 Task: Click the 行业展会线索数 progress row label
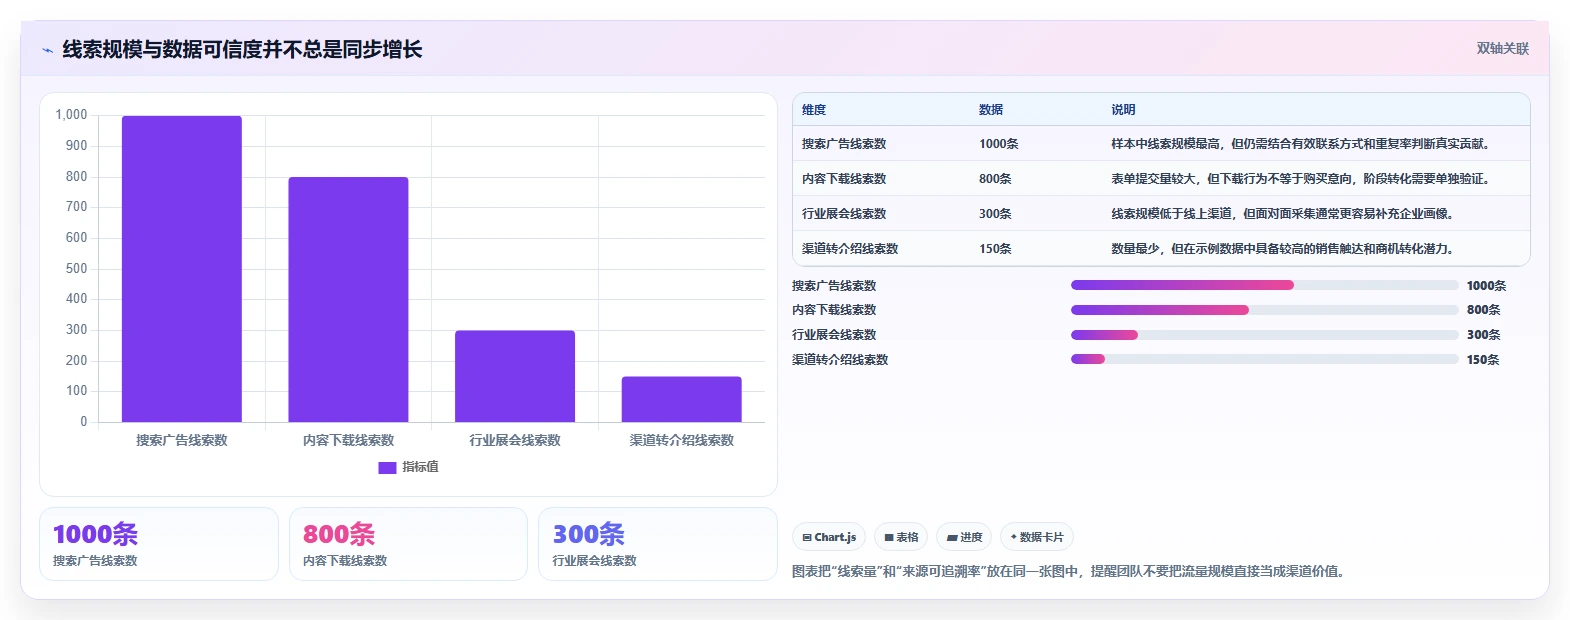[834, 335]
